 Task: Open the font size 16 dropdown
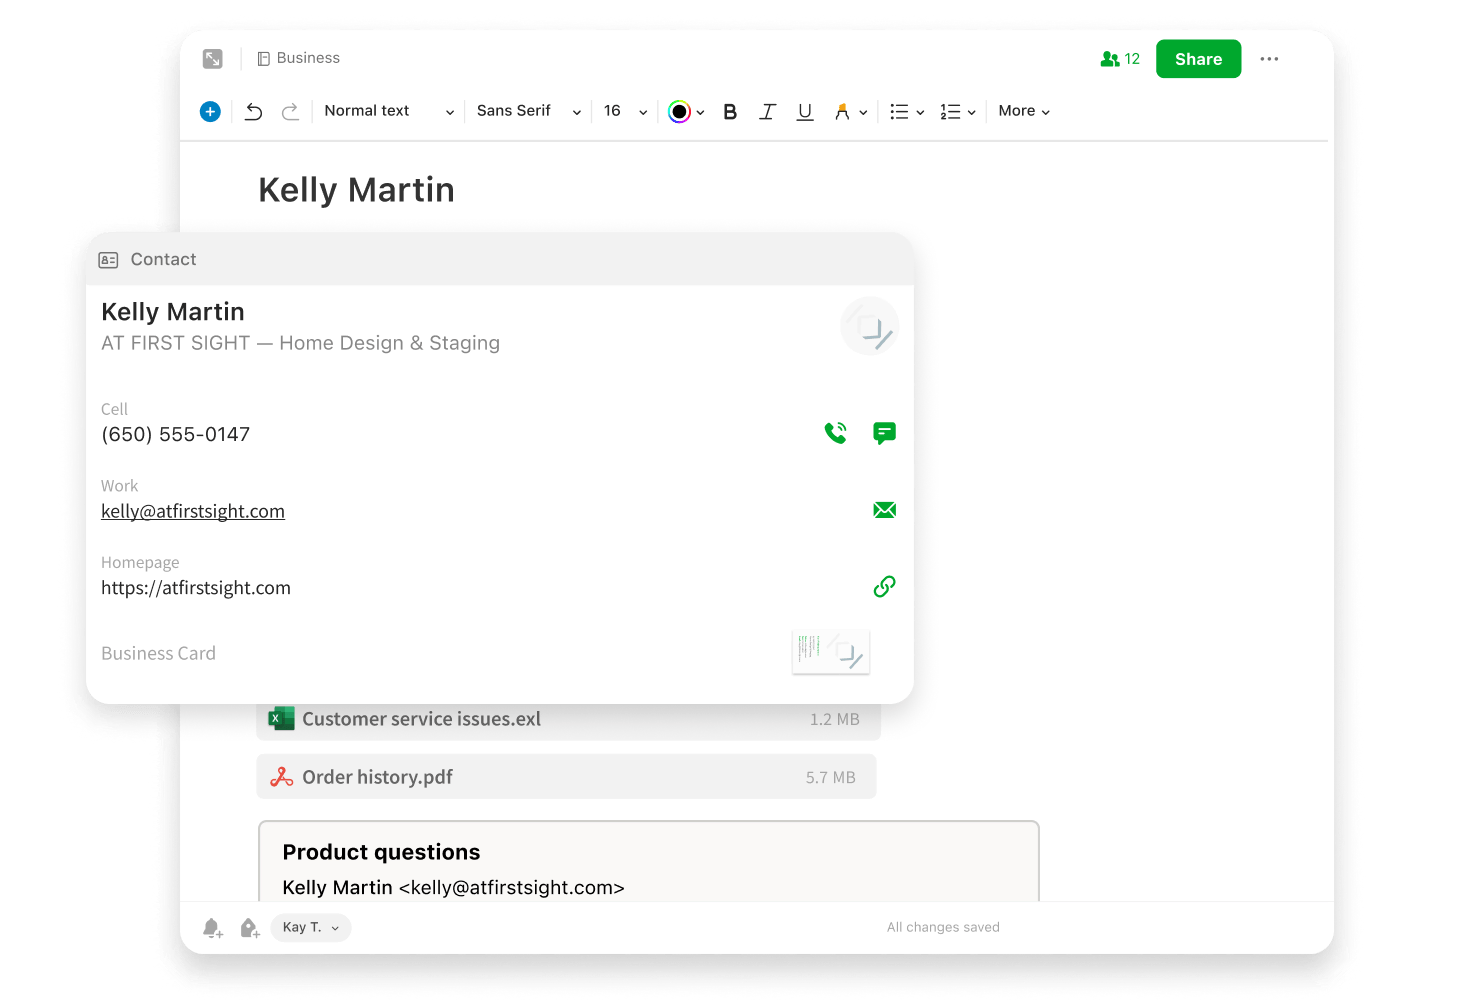tap(625, 111)
